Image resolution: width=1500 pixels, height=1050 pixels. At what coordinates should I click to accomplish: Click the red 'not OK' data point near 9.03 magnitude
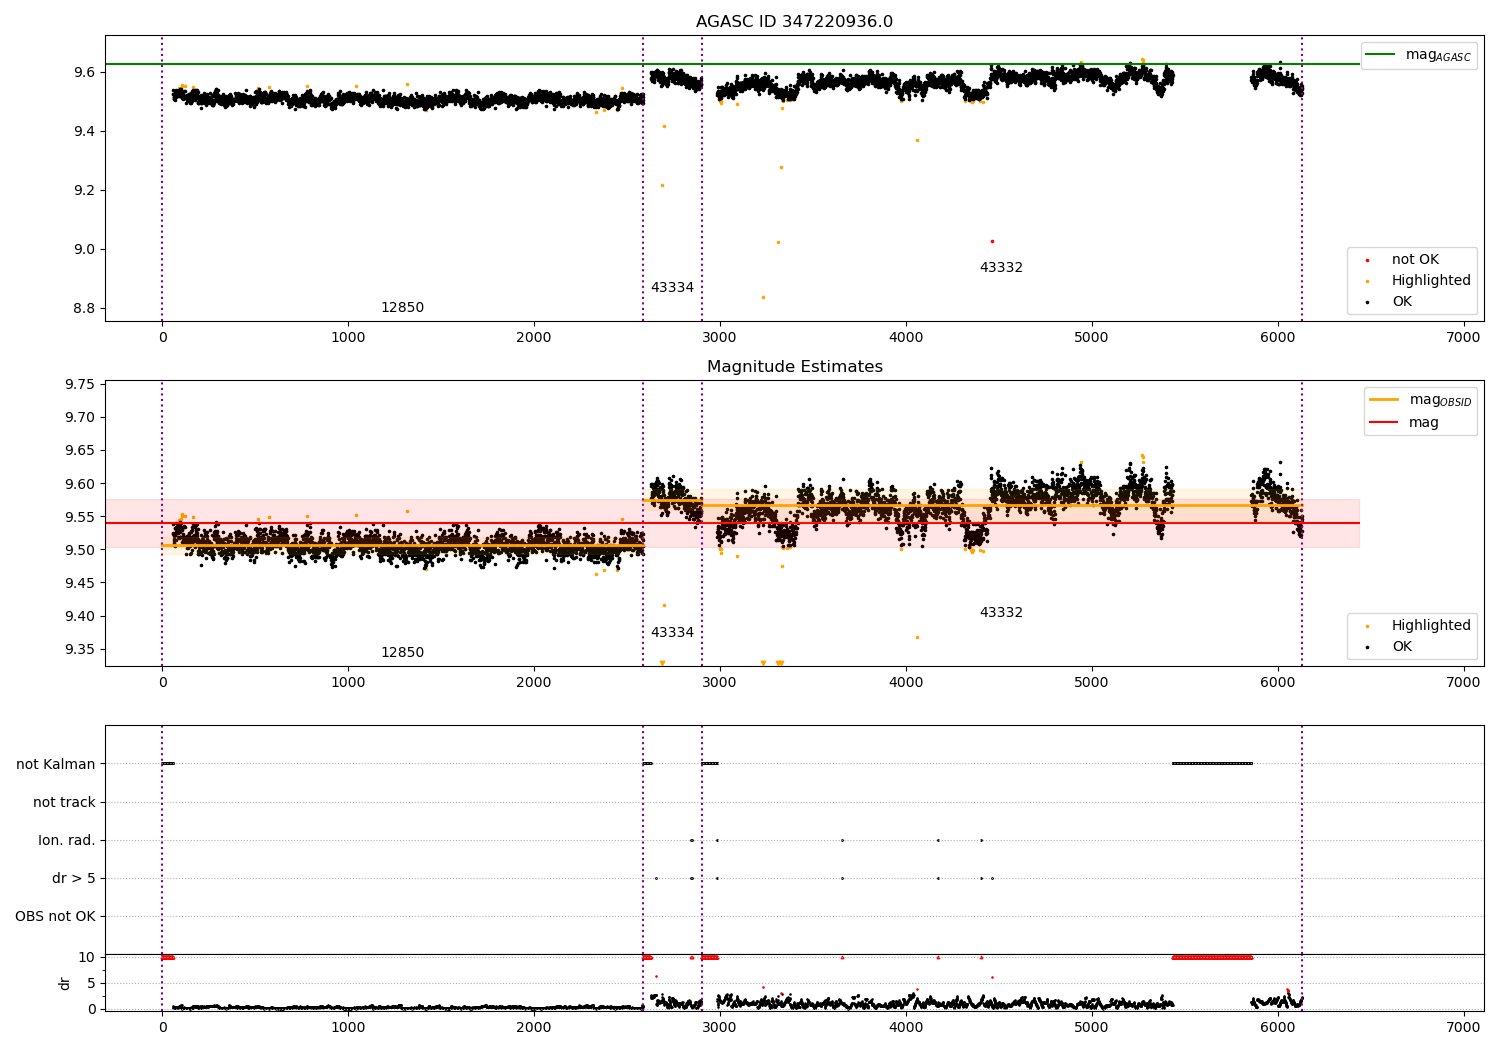[992, 241]
